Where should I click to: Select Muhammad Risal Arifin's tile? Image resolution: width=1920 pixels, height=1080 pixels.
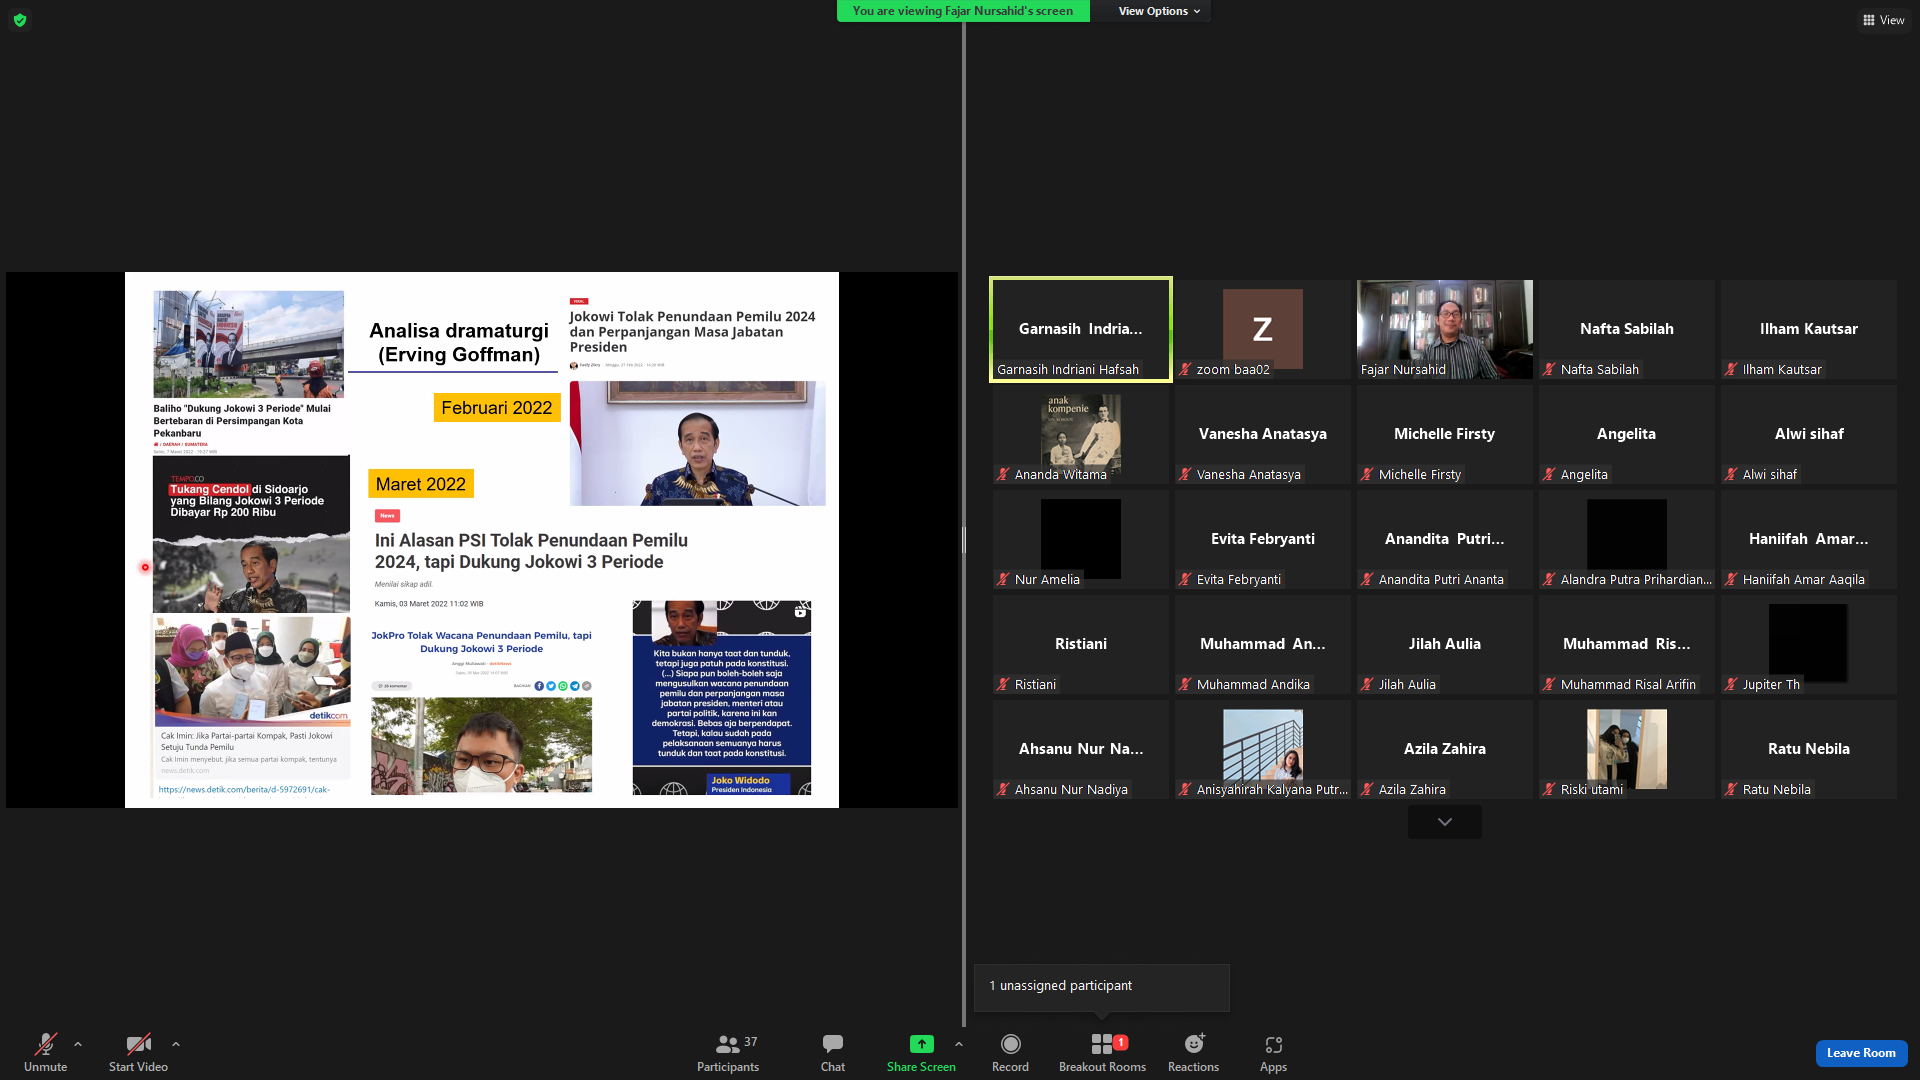coord(1626,644)
